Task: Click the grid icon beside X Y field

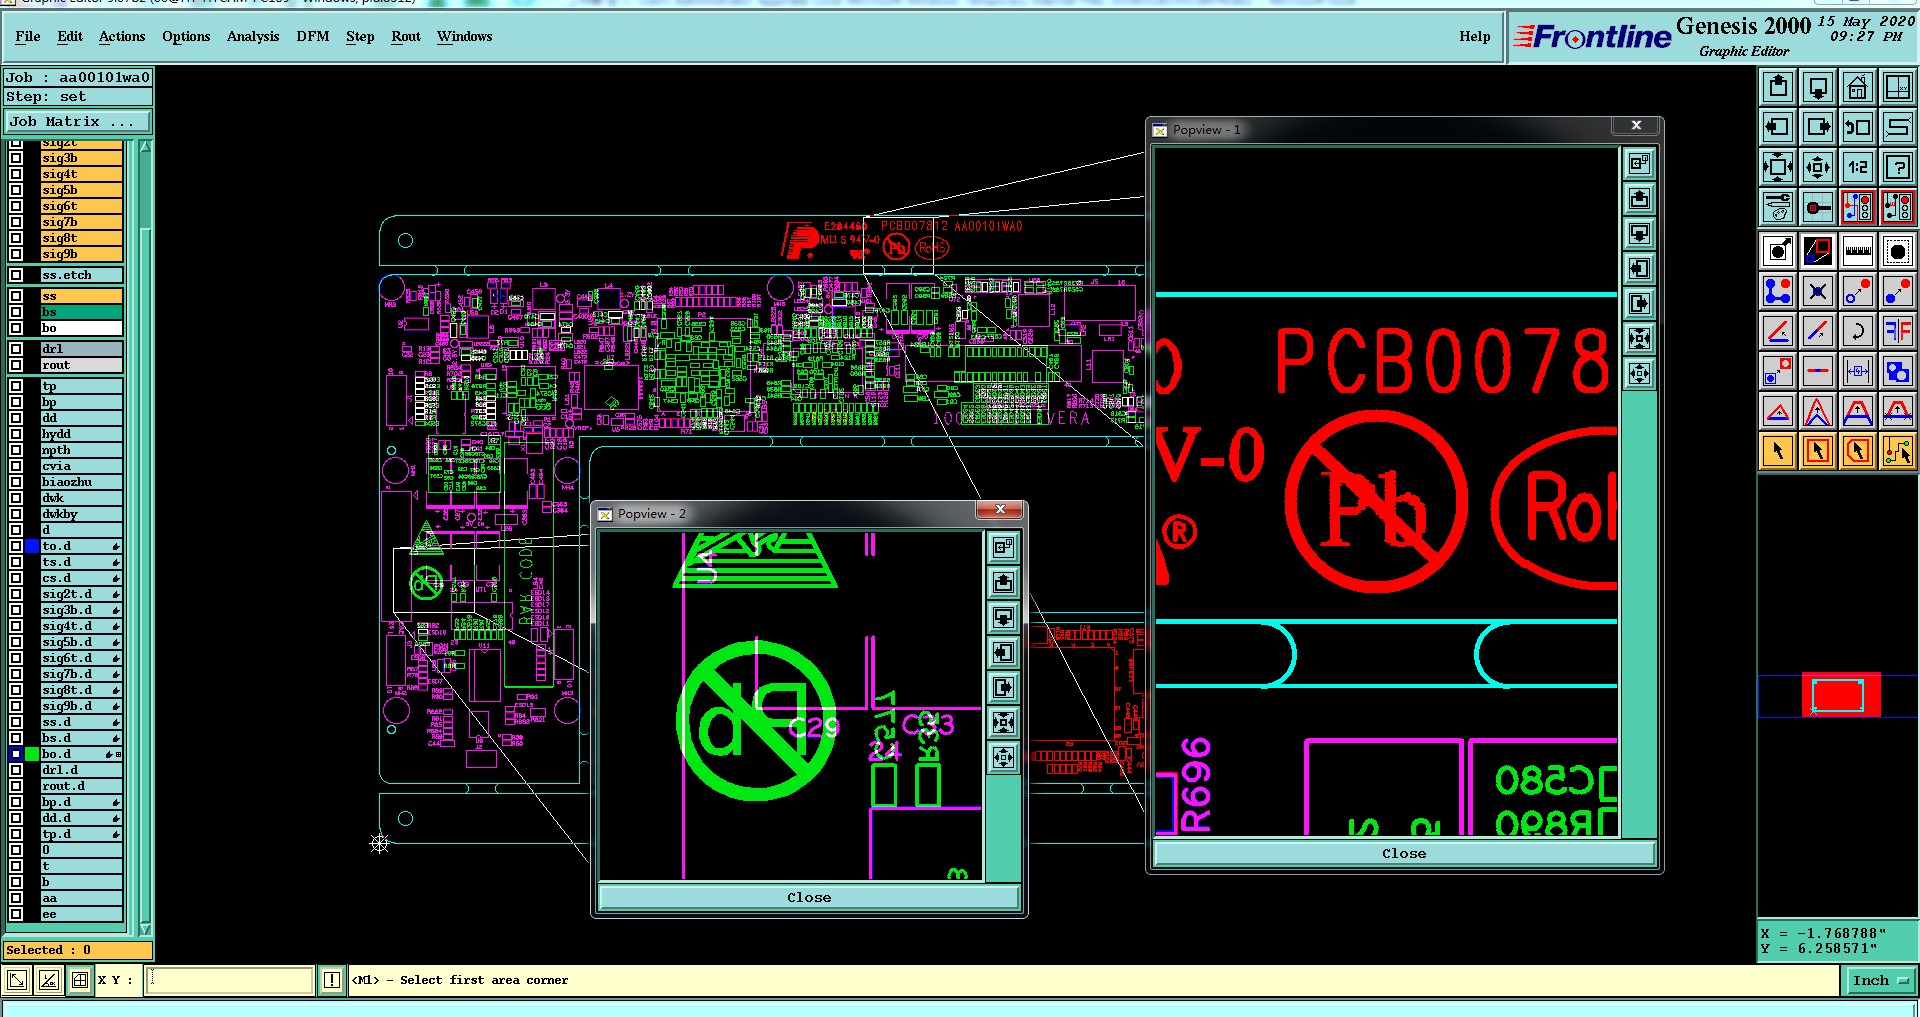Action: (x=80, y=980)
